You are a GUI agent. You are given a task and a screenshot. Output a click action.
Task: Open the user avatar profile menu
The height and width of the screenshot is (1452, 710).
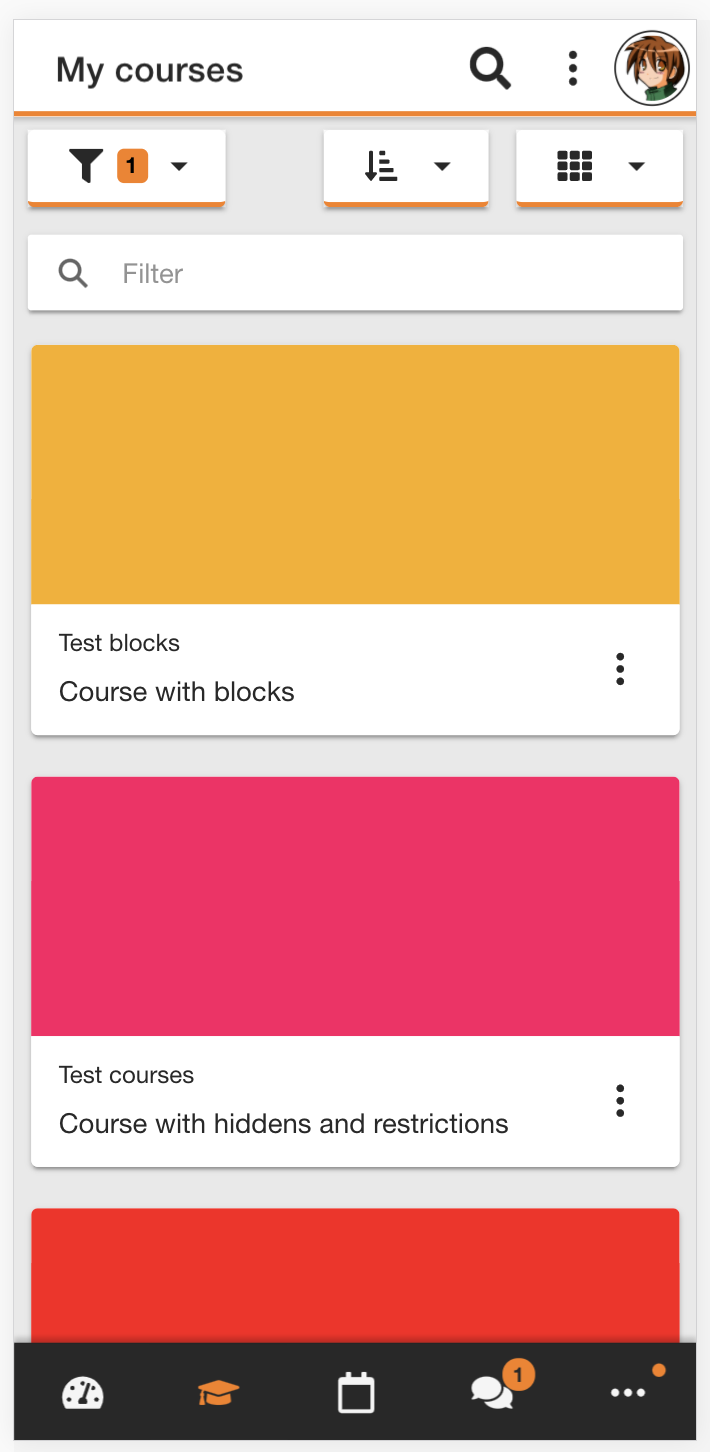tap(651, 68)
